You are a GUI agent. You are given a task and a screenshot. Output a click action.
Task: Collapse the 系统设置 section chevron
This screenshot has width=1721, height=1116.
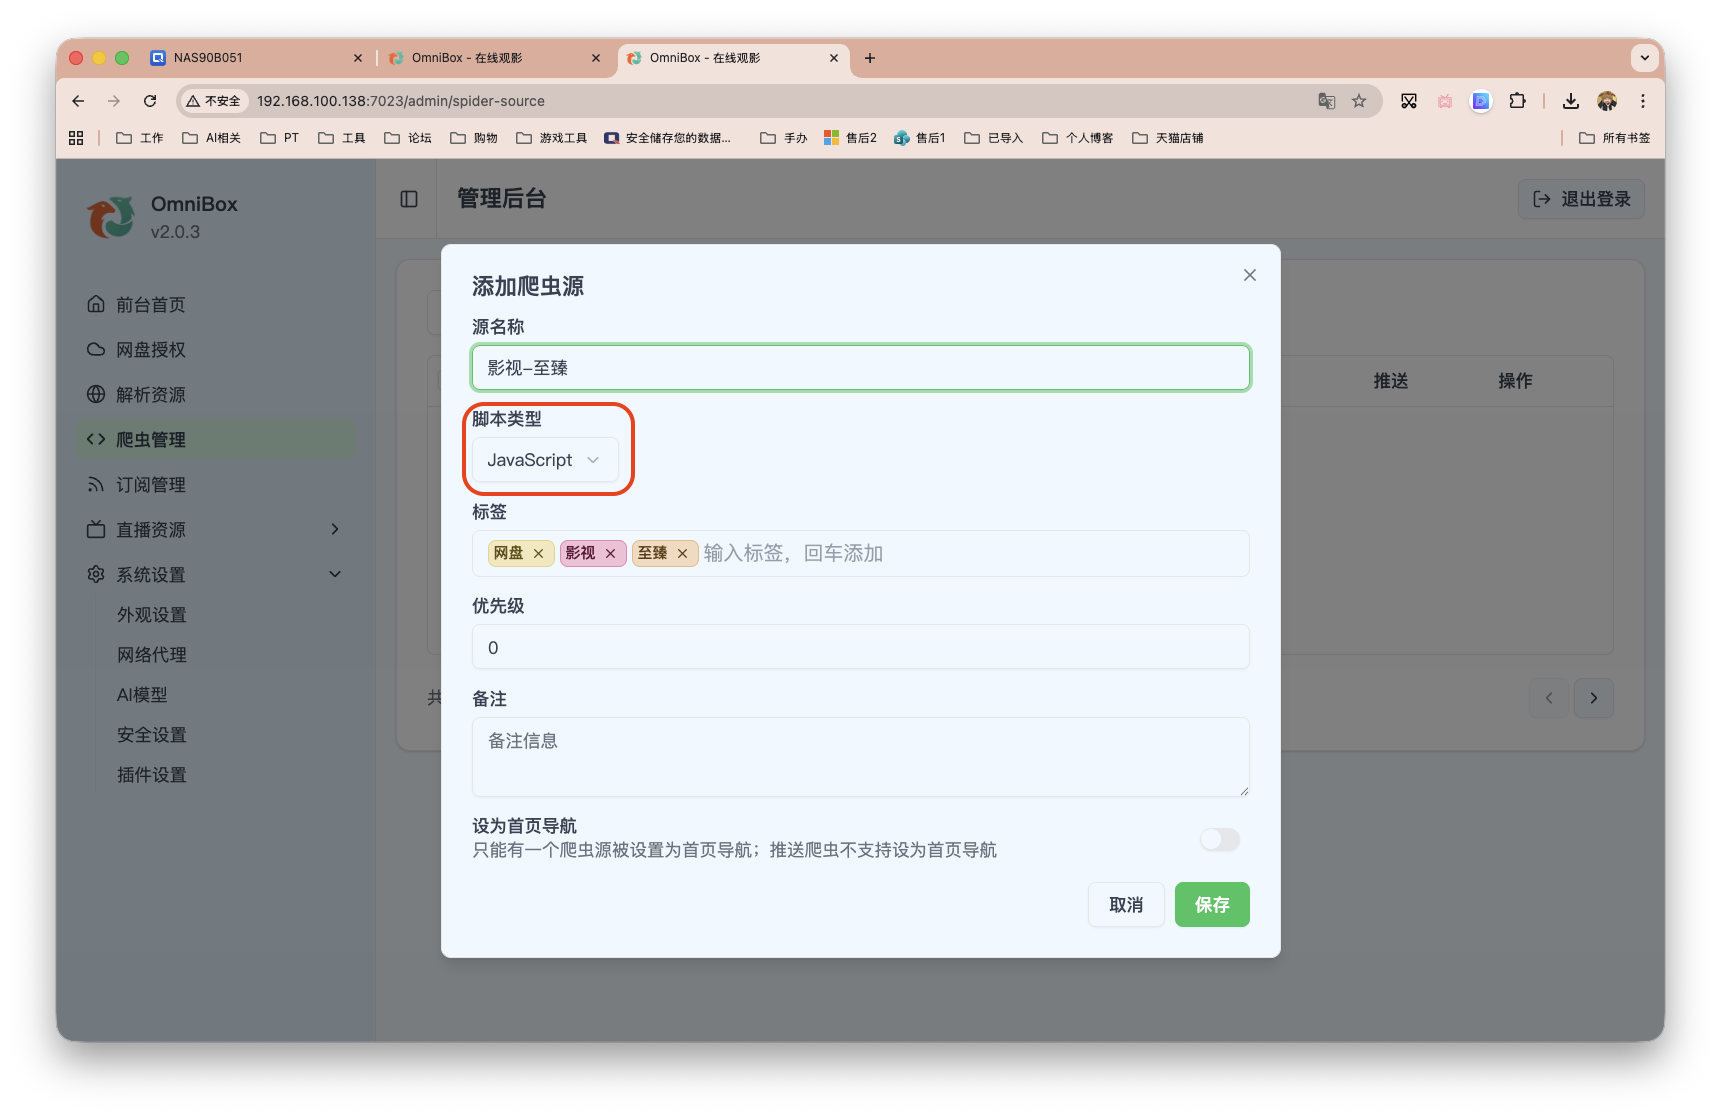[x=334, y=574]
